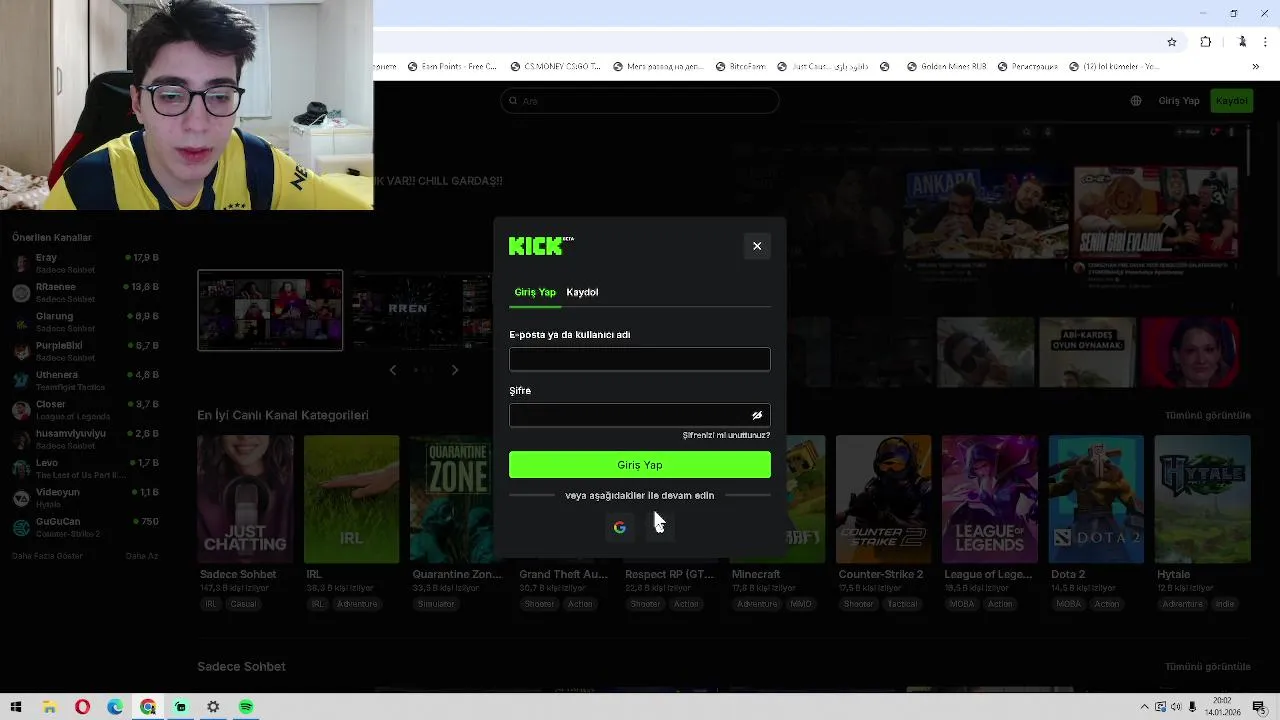Image resolution: width=1280 pixels, height=720 pixels.
Task: Open Şifrenizi mi unuttunuz? link
Action: 726,435
